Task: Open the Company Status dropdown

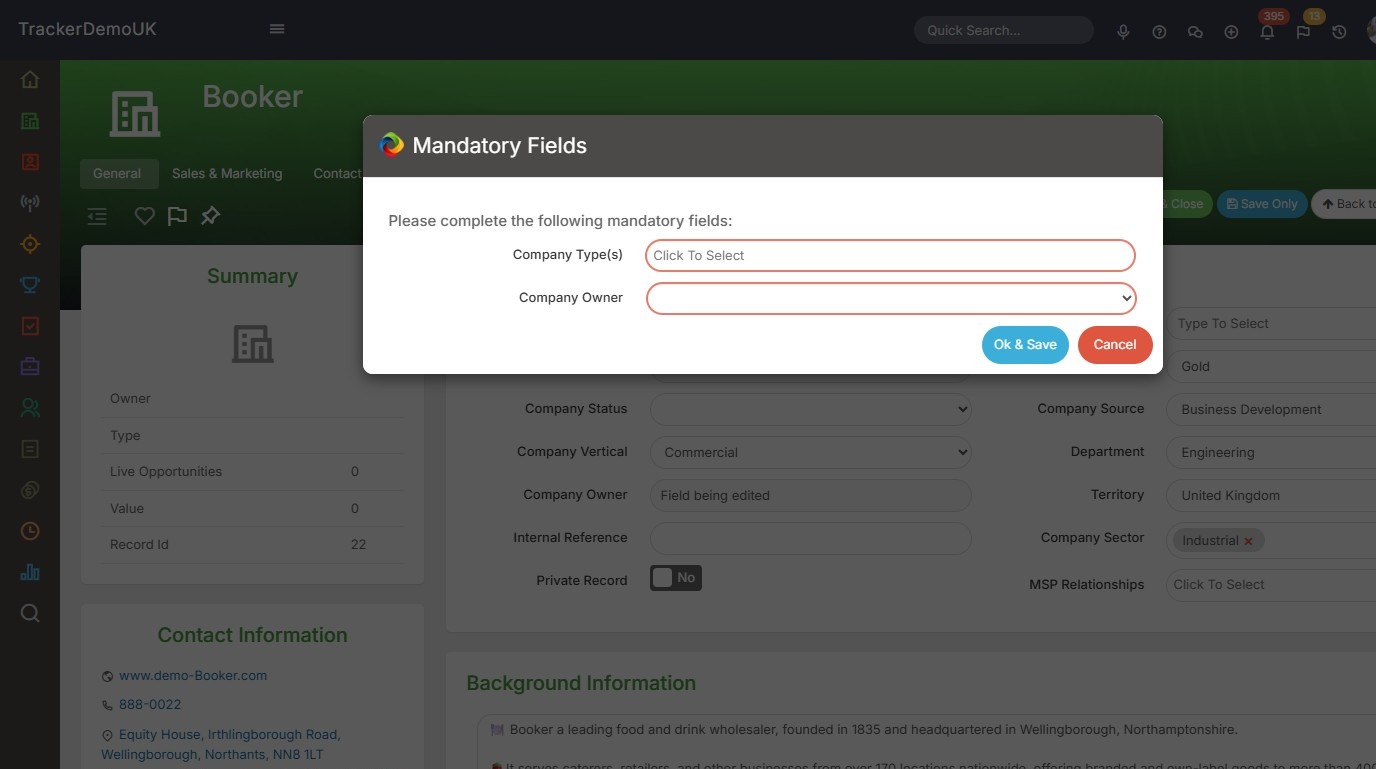Action: [811, 409]
